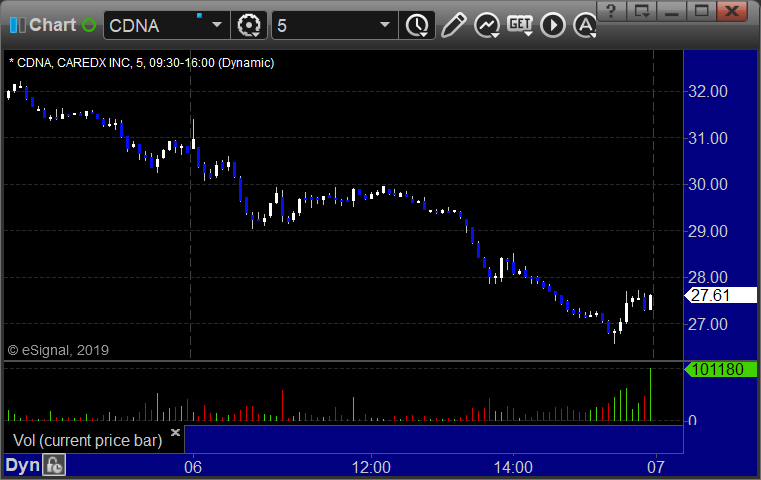Open the clock time template menu

click(x=417, y=25)
